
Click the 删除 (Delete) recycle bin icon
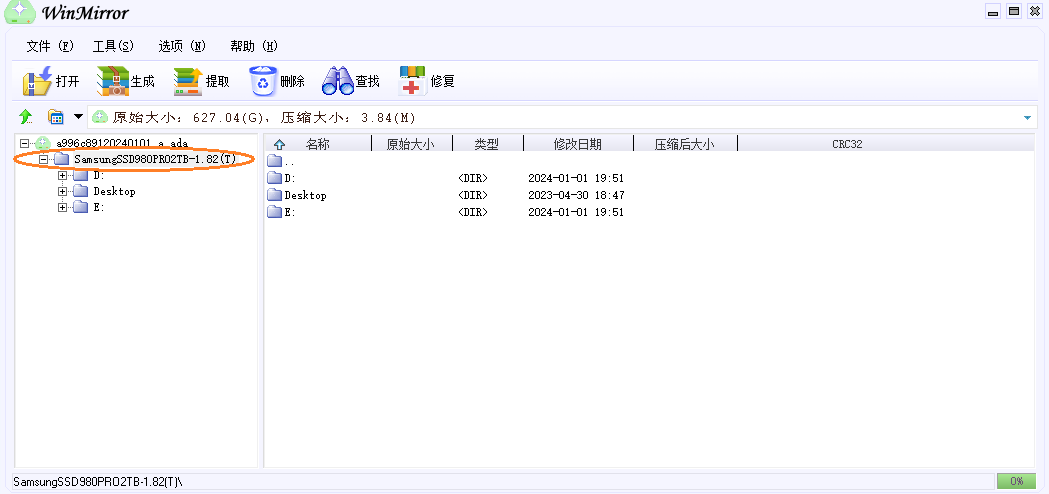(263, 81)
